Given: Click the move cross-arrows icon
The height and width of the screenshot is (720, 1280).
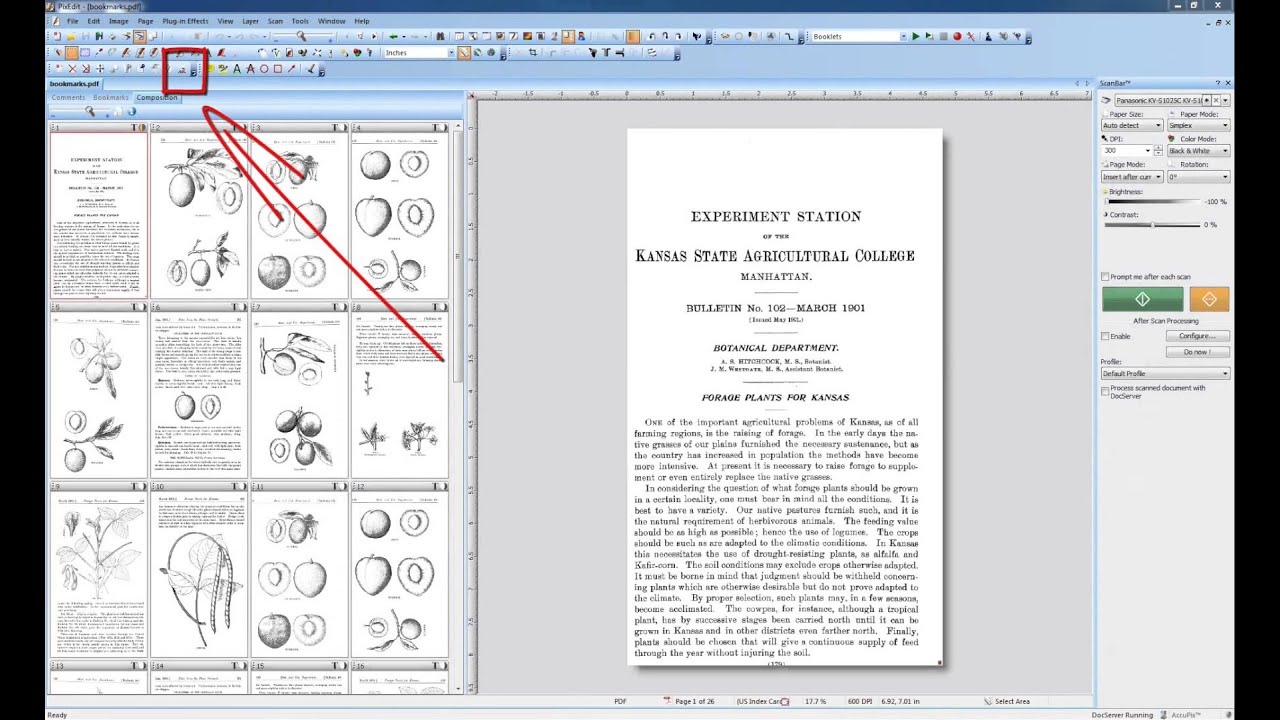Looking at the screenshot, I should click(x=100, y=69).
